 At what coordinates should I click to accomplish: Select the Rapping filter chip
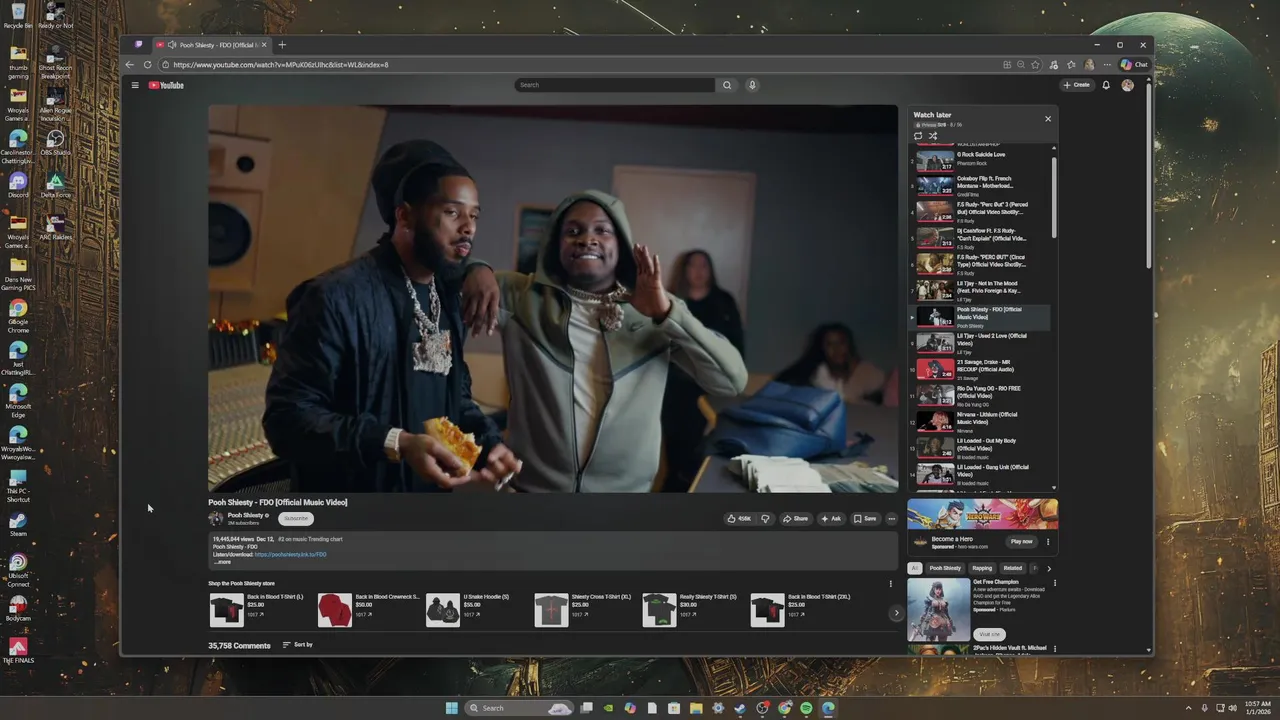pos(982,568)
